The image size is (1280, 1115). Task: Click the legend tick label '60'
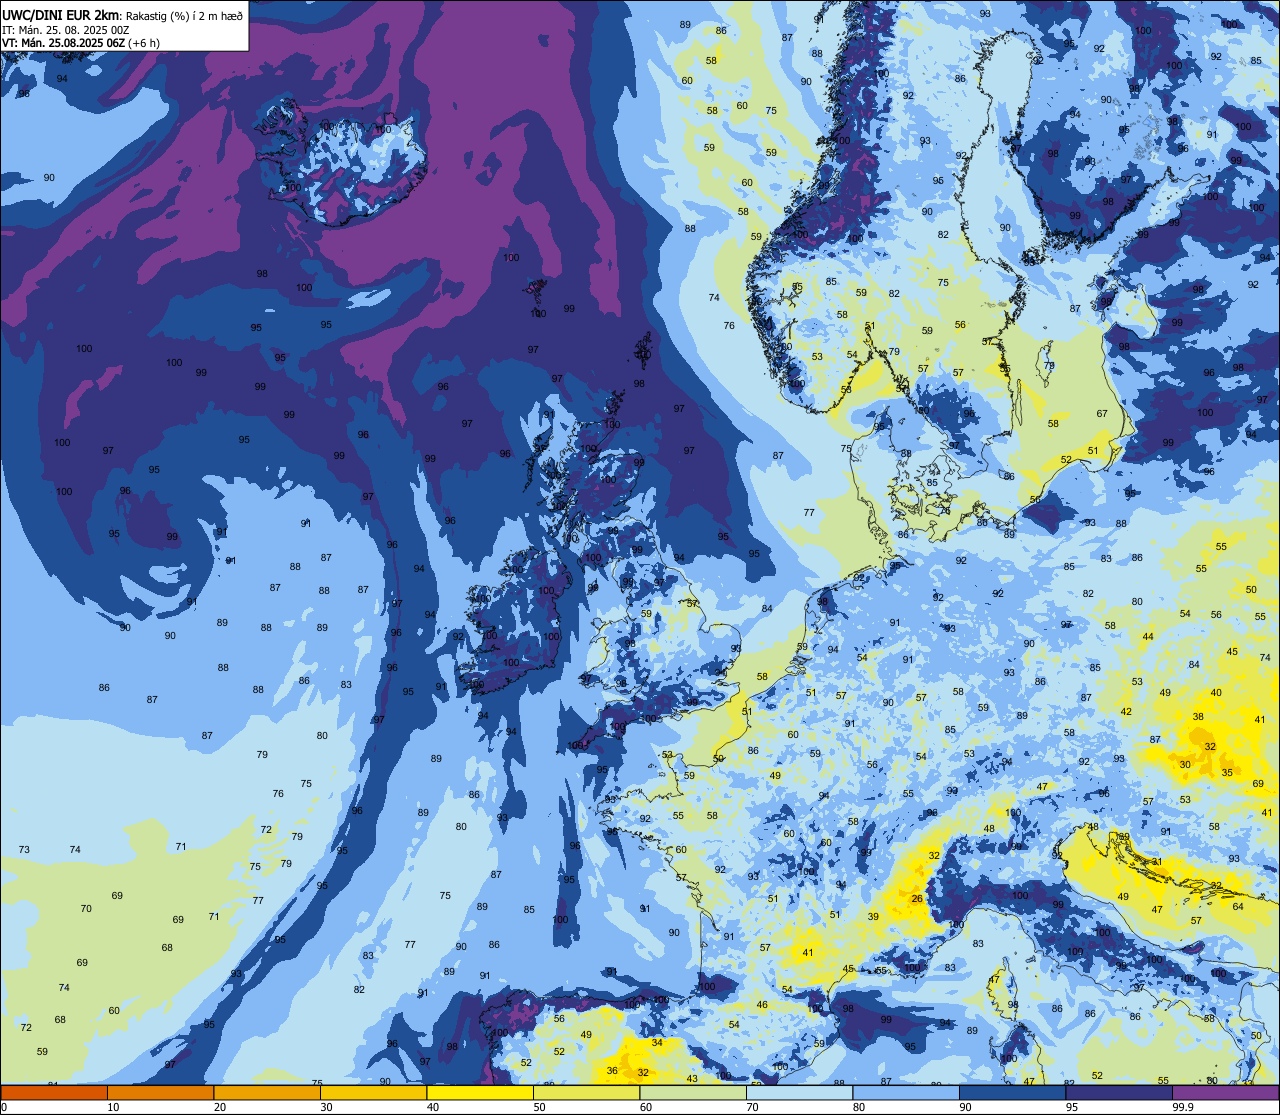[646, 1107]
